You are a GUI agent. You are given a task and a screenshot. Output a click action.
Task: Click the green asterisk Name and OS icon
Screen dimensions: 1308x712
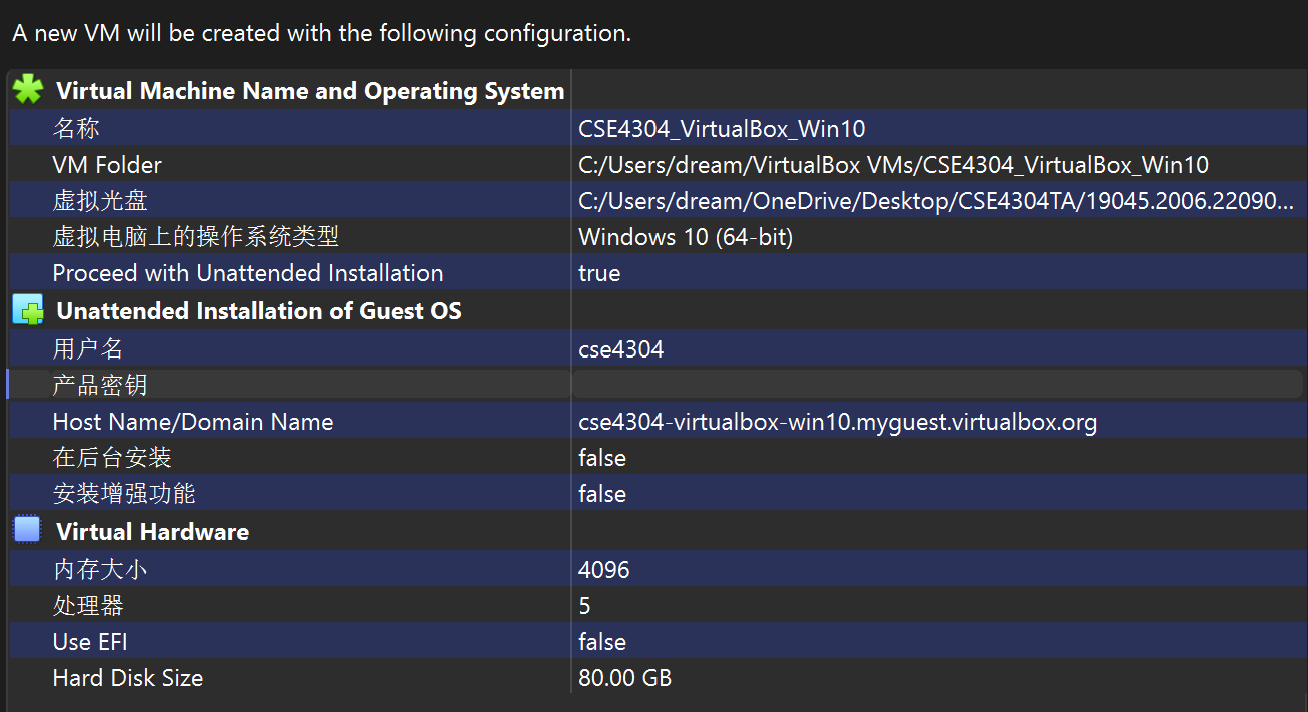pos(28,90)
